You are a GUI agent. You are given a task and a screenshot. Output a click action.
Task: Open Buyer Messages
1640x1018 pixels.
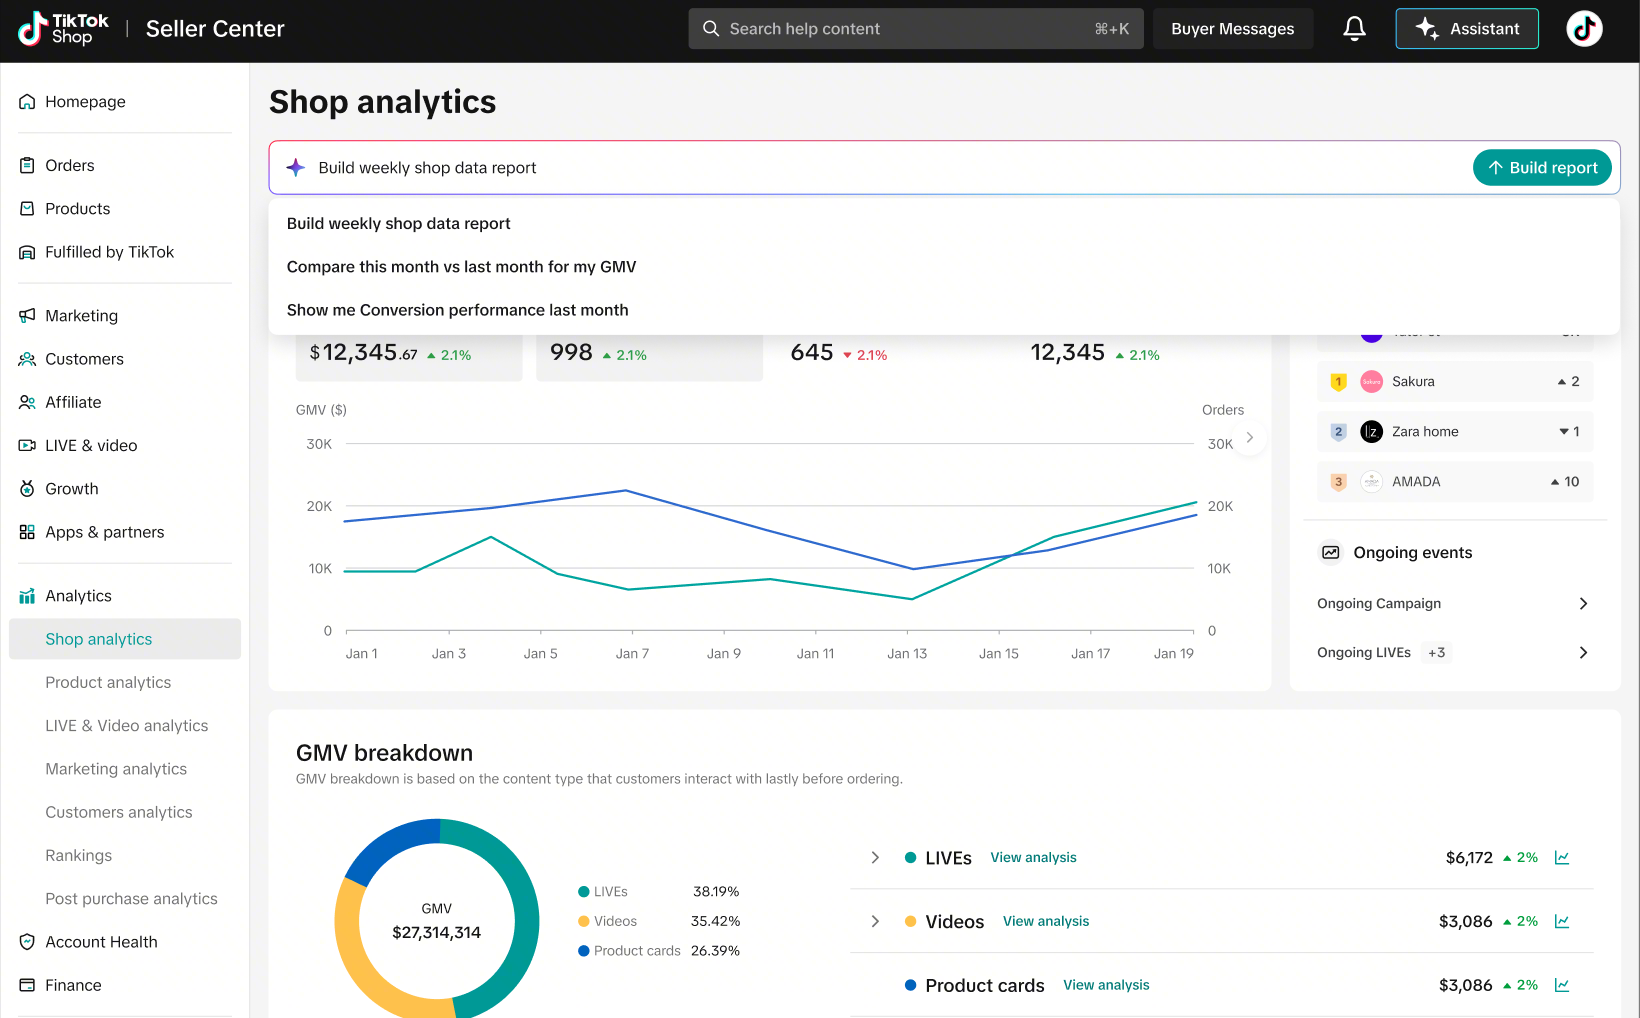(x=1233, y=29)
